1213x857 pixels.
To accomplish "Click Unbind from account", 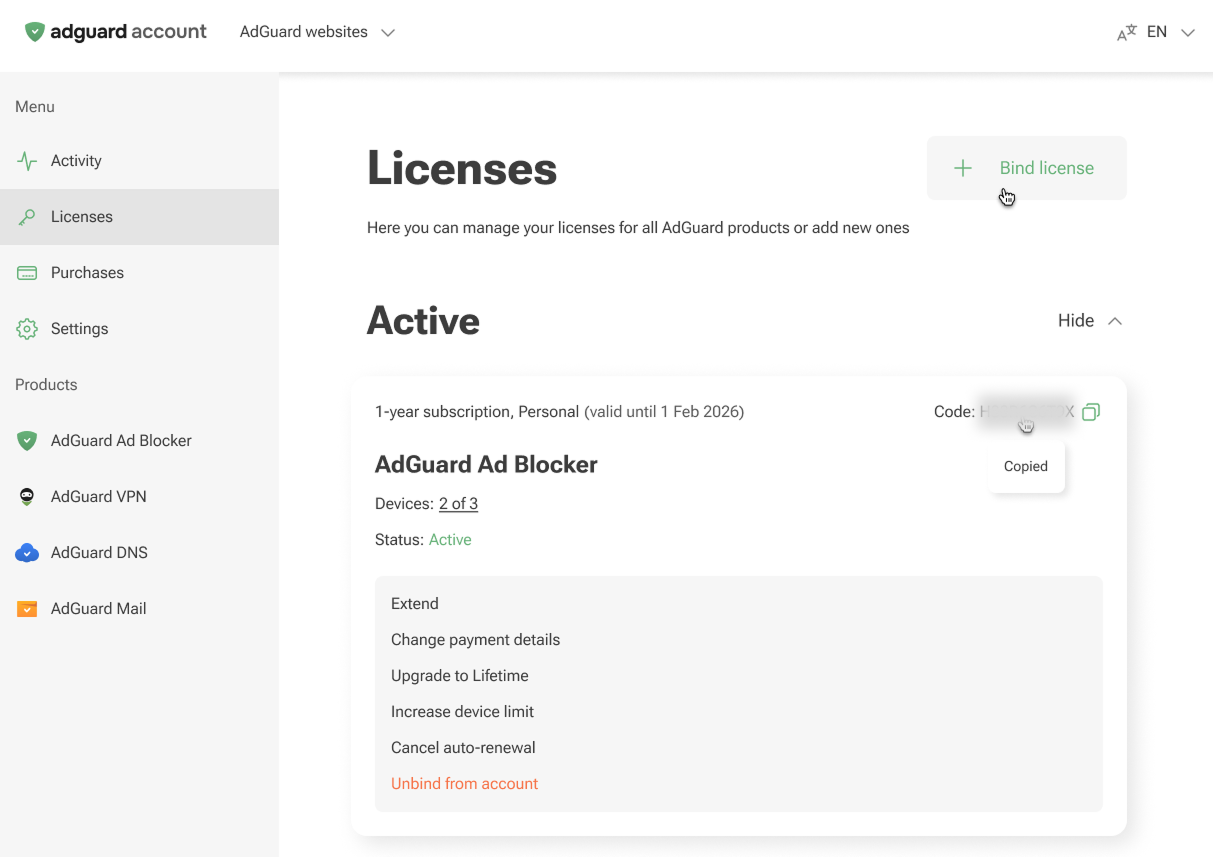I will pos(464,784).
